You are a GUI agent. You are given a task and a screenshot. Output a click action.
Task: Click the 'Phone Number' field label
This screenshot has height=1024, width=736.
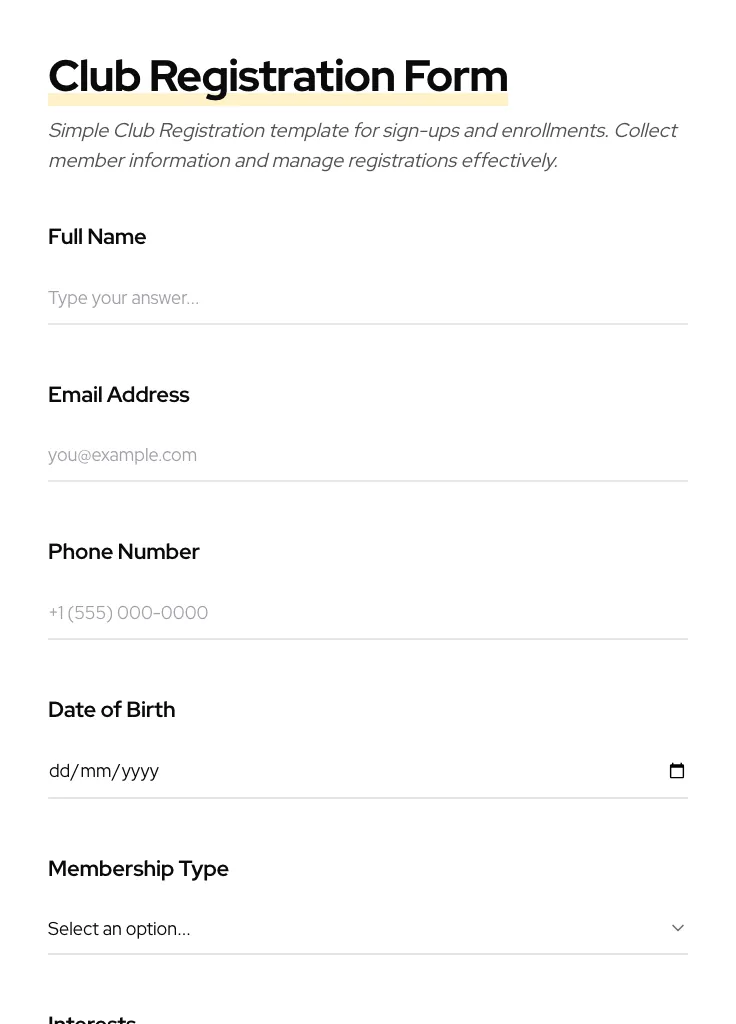pyautogui.click(x=123, y=552)
